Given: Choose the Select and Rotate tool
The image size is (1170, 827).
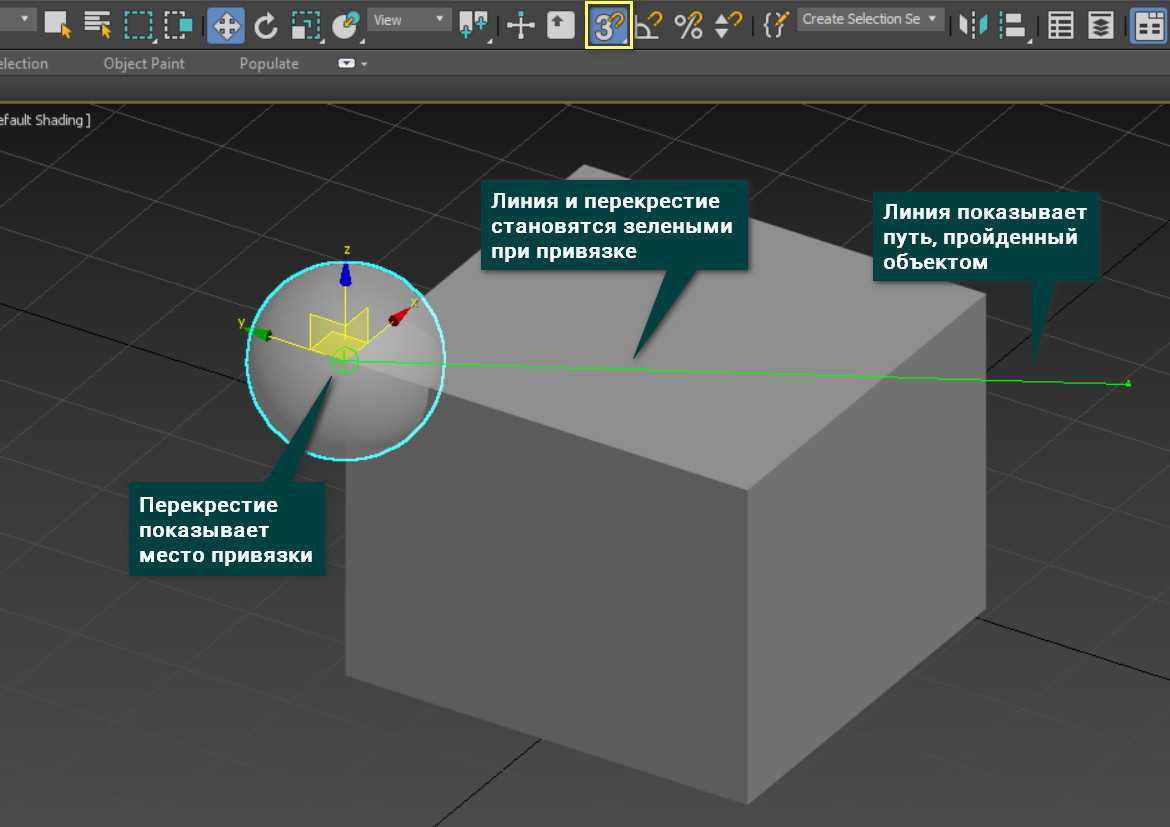Looking at the screenshot, I should coord(265,25).
